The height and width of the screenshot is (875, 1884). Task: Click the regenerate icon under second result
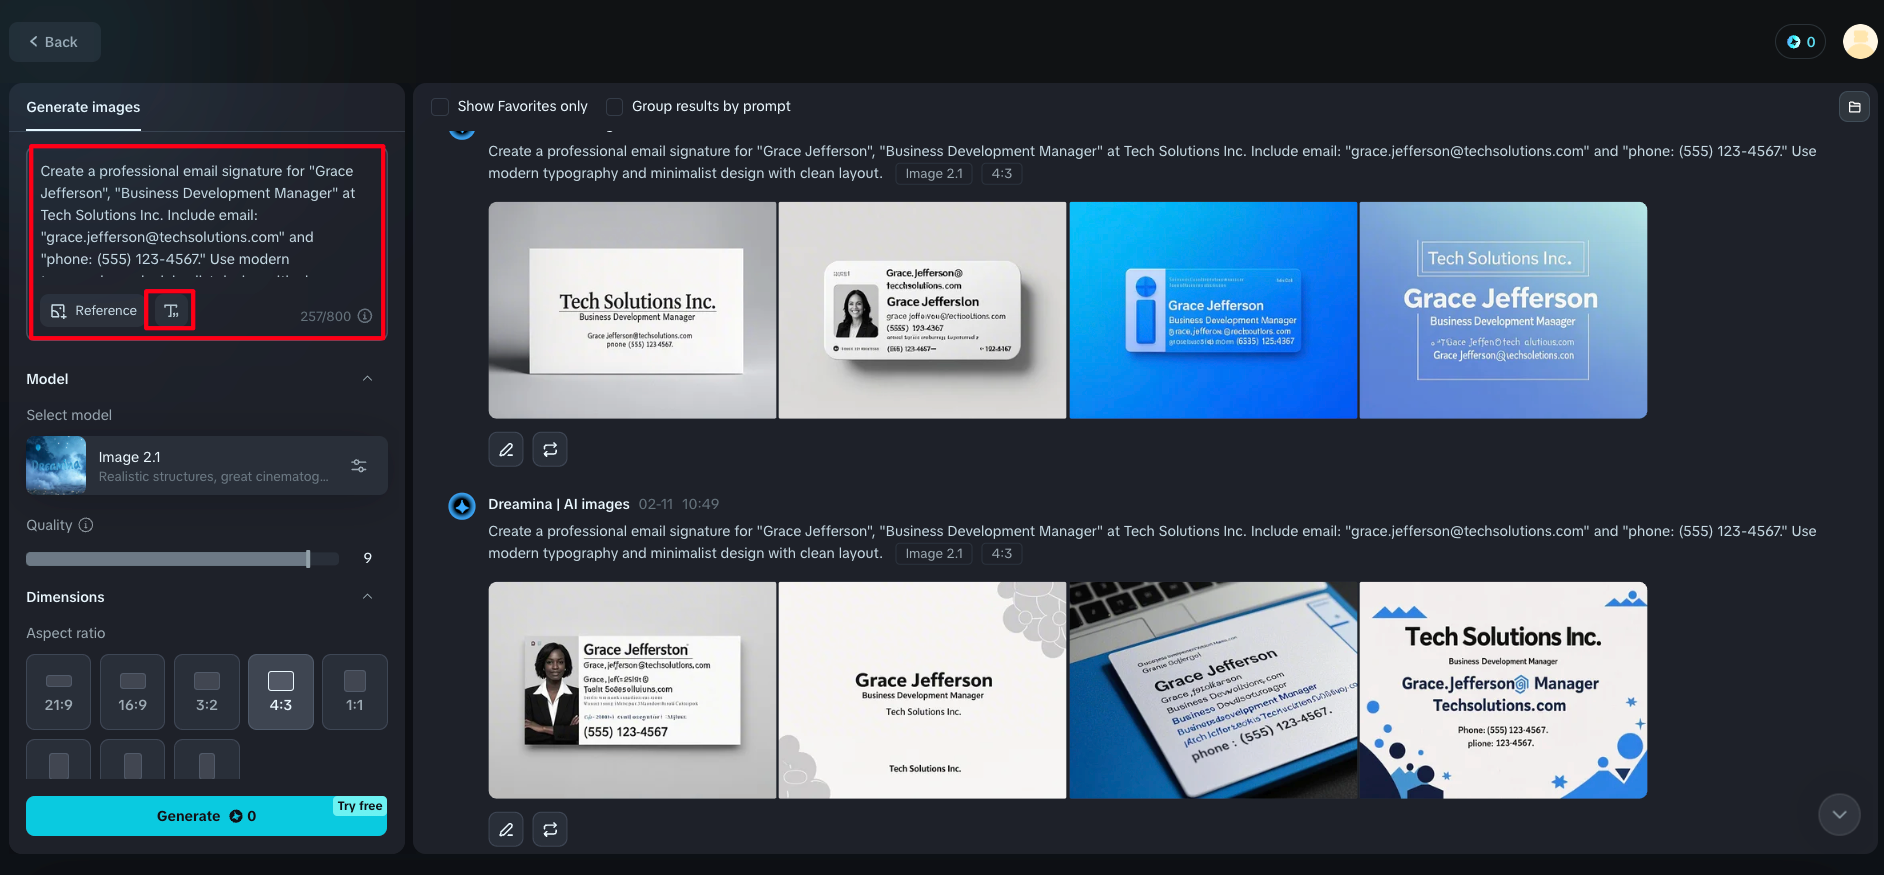[550, 829]
